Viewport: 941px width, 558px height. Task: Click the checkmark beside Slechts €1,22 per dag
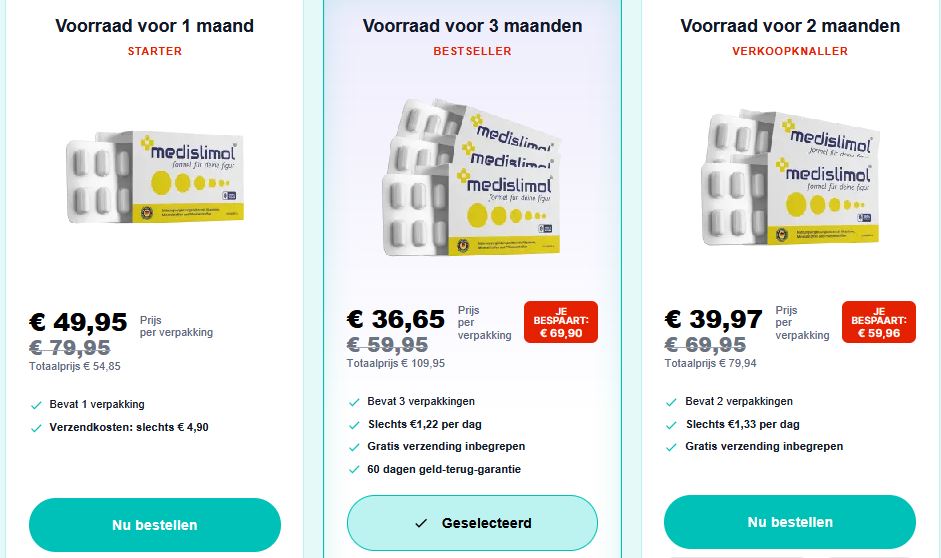[x=354, y=425]
